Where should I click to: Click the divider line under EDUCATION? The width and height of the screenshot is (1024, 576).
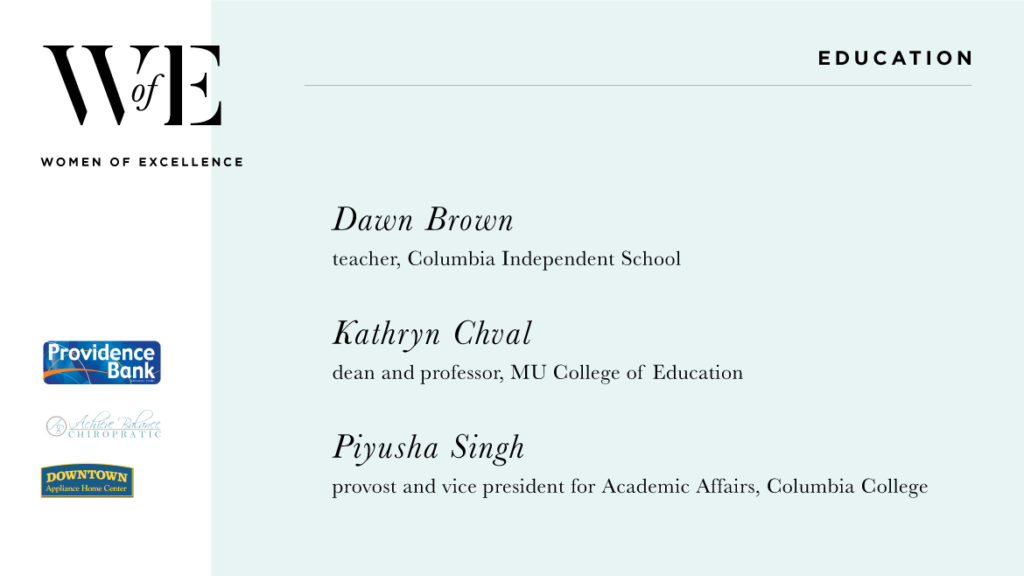click(x=637, y=86)
